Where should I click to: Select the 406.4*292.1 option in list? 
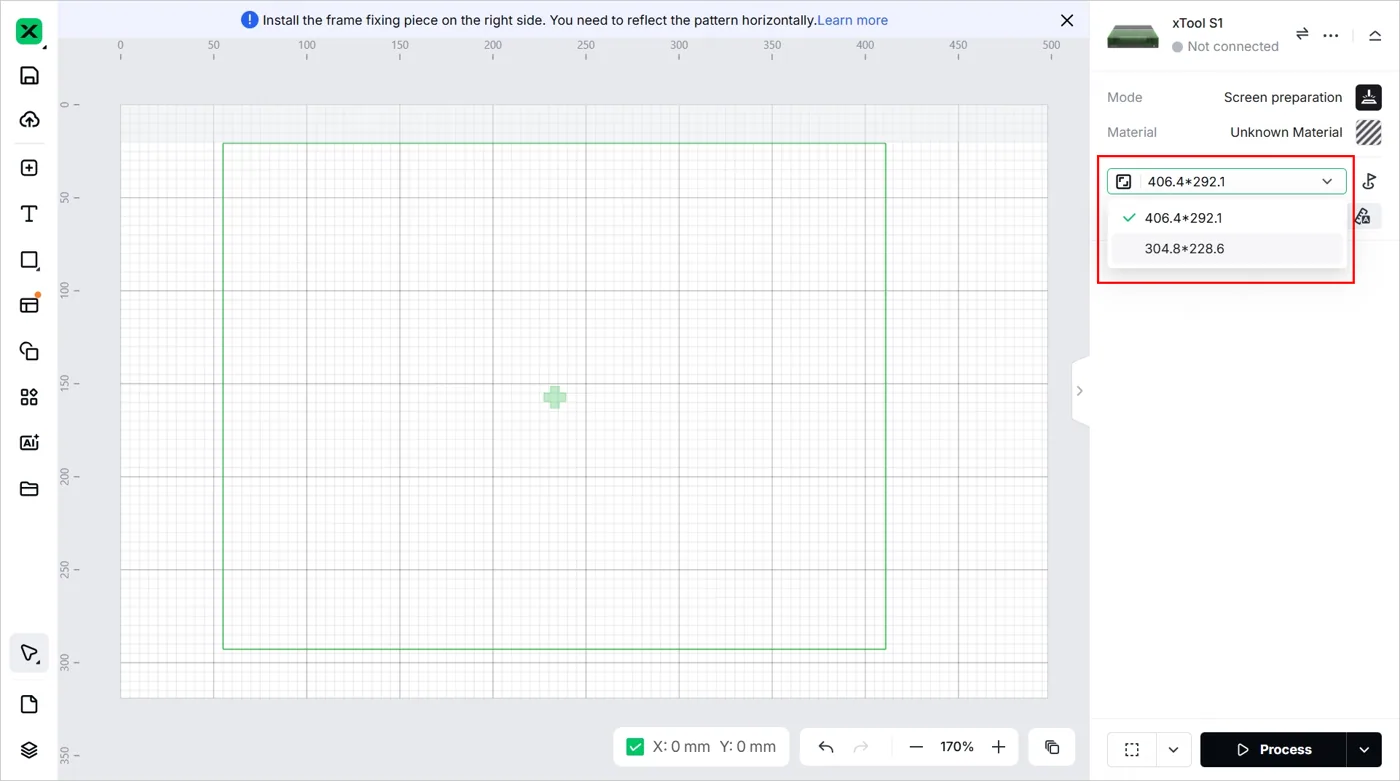pos(1227,218)
